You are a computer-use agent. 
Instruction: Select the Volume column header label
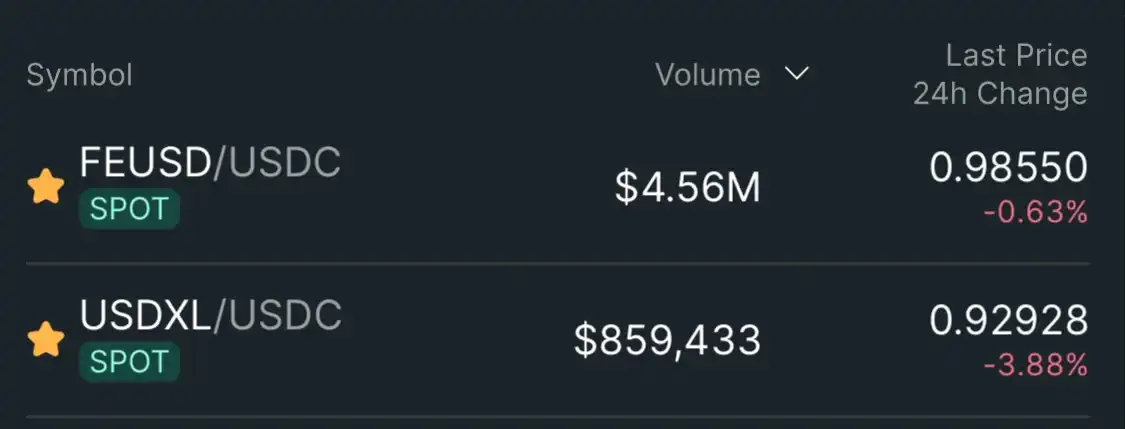(707, 75)
